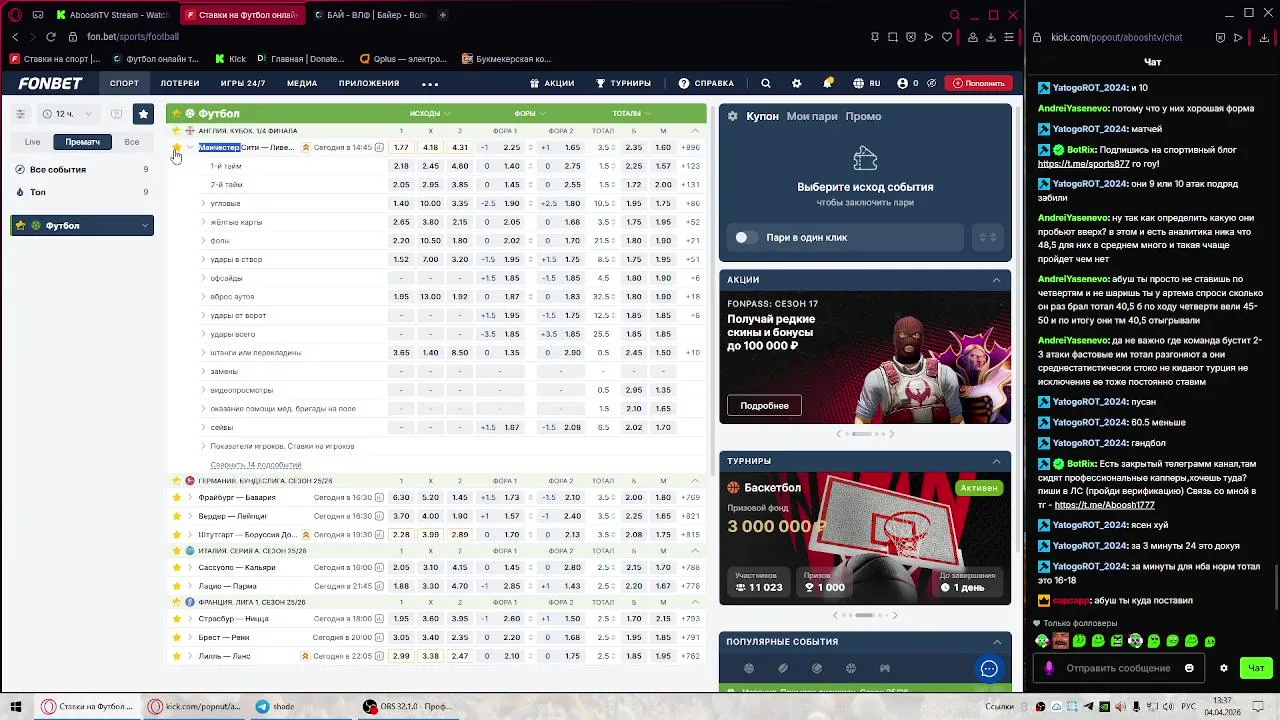Toggle favorite star for Лацио — Парма
Viewport: 1280px width, 720px height.
coord(177,586)
